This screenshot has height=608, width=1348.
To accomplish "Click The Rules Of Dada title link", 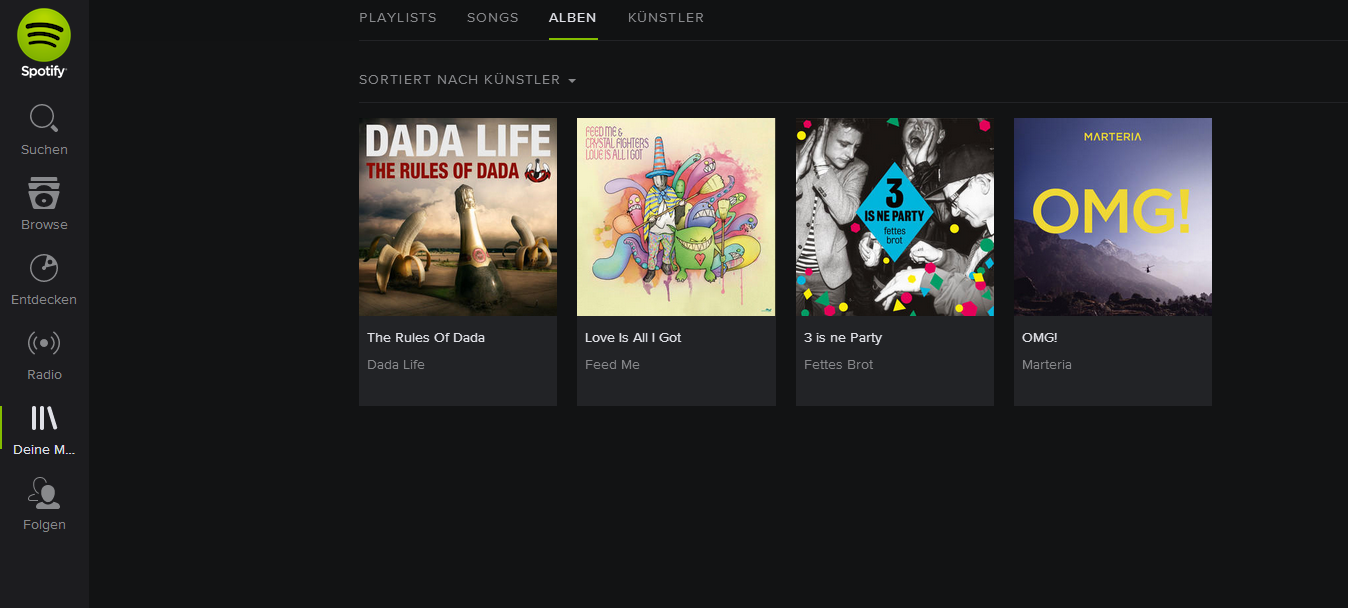I will pyautogui.click(x=426, y=338).
